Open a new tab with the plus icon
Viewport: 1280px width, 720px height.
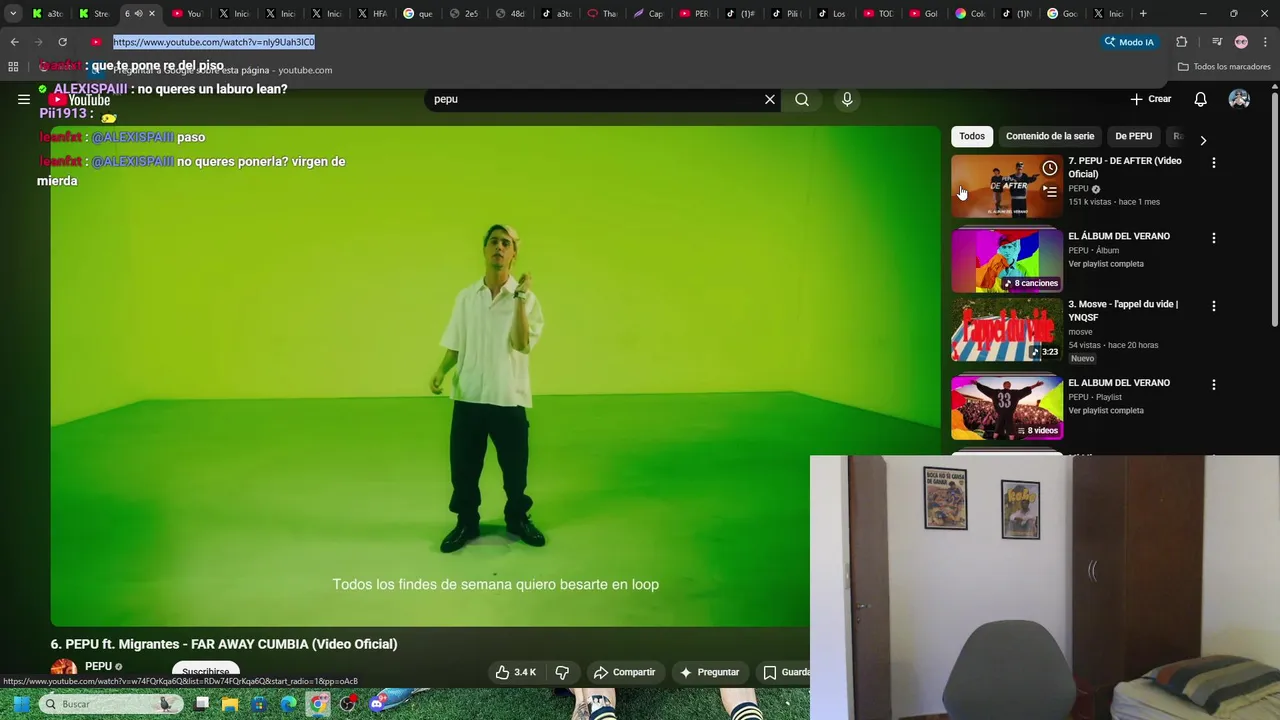(x=1143, y=14)
